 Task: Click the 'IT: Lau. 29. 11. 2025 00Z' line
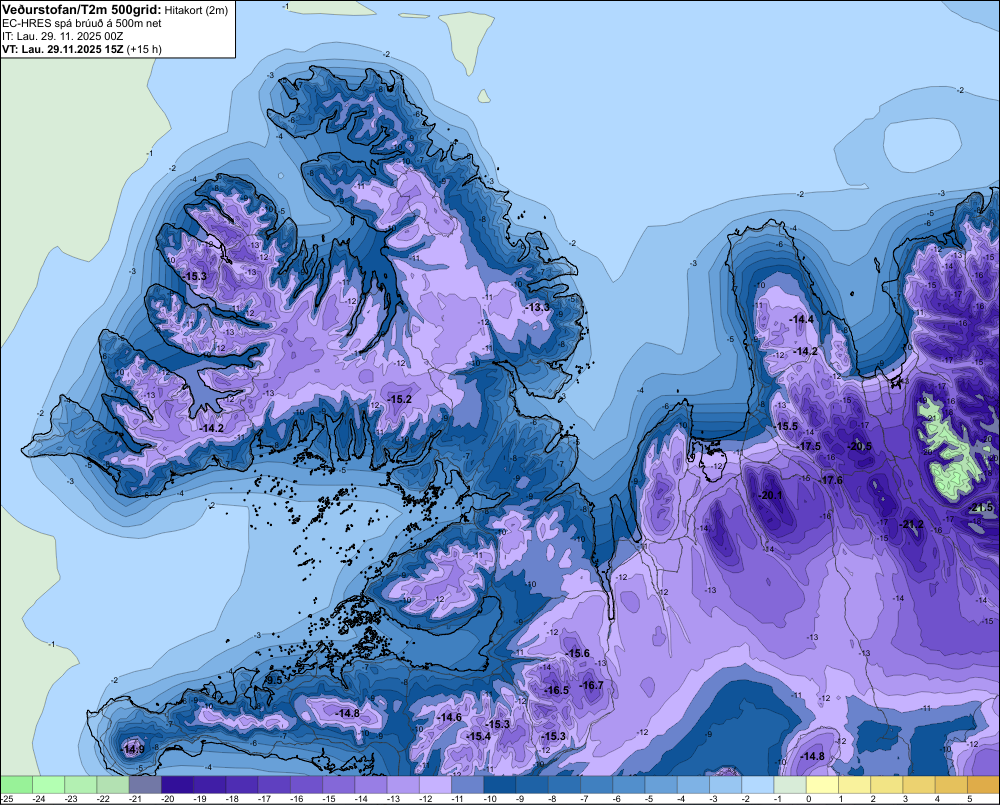tap(62, 36)
